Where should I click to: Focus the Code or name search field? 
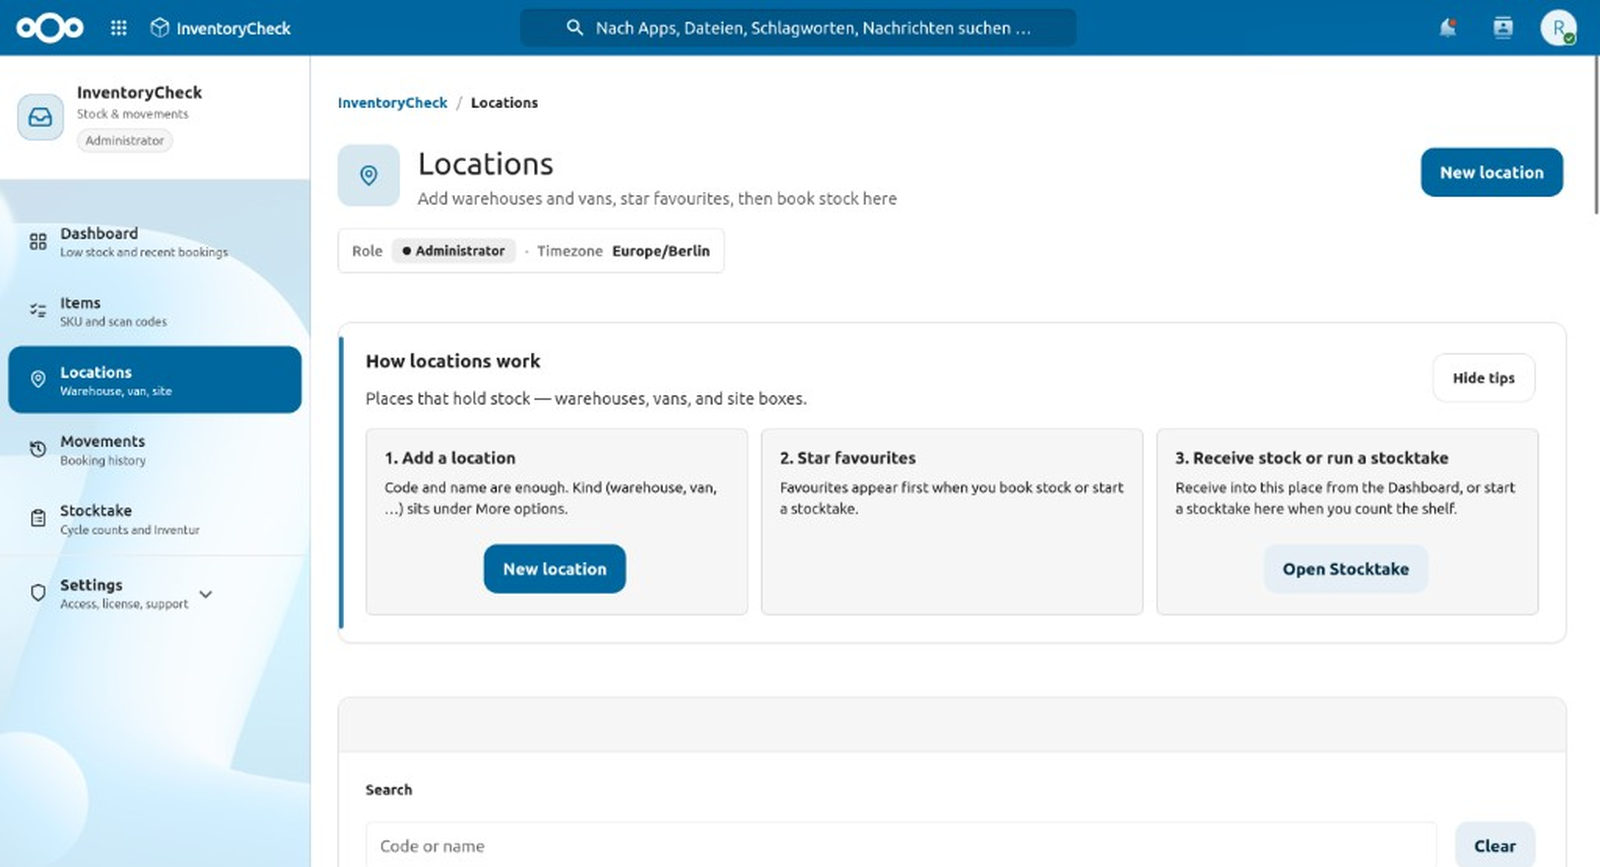pos(901,845)
